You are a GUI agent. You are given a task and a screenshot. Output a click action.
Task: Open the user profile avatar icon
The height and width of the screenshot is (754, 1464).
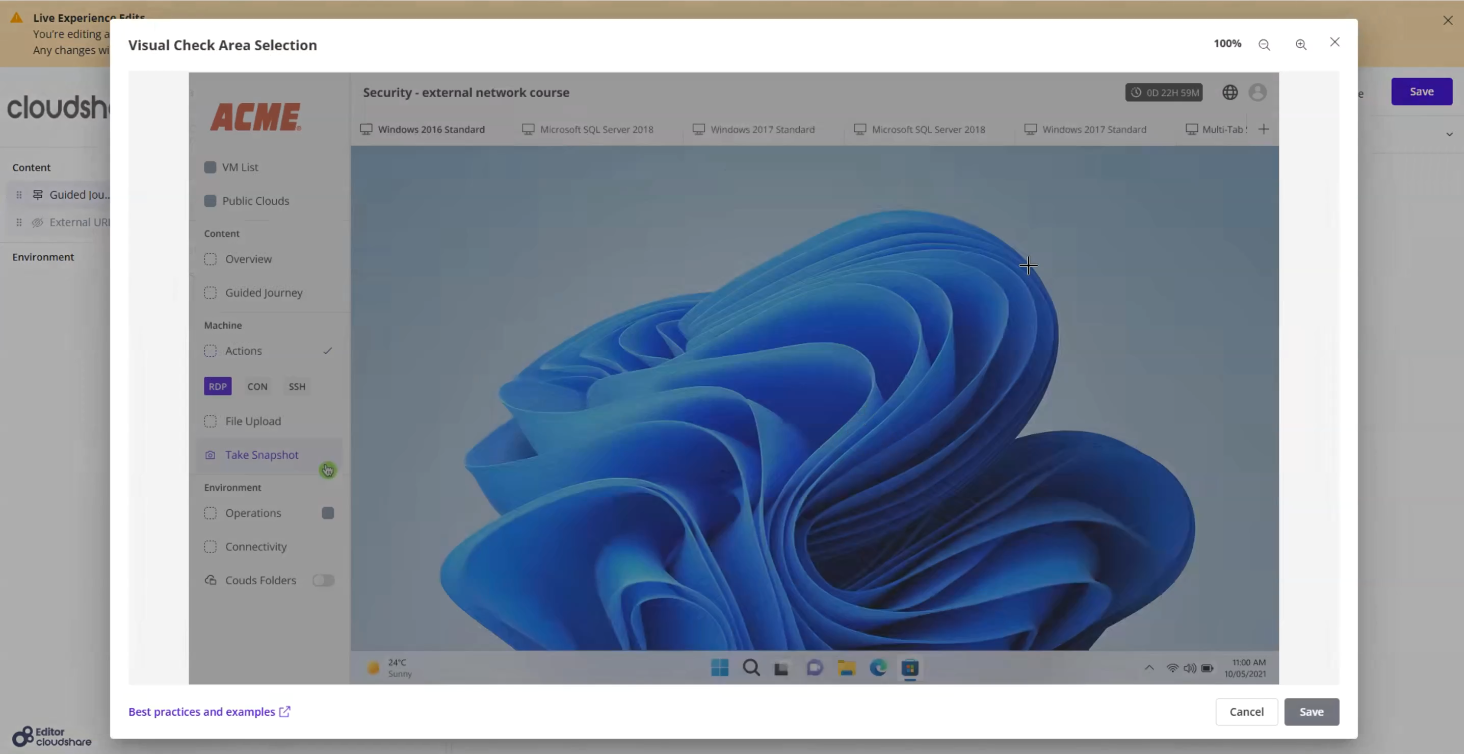point(1258,92)
